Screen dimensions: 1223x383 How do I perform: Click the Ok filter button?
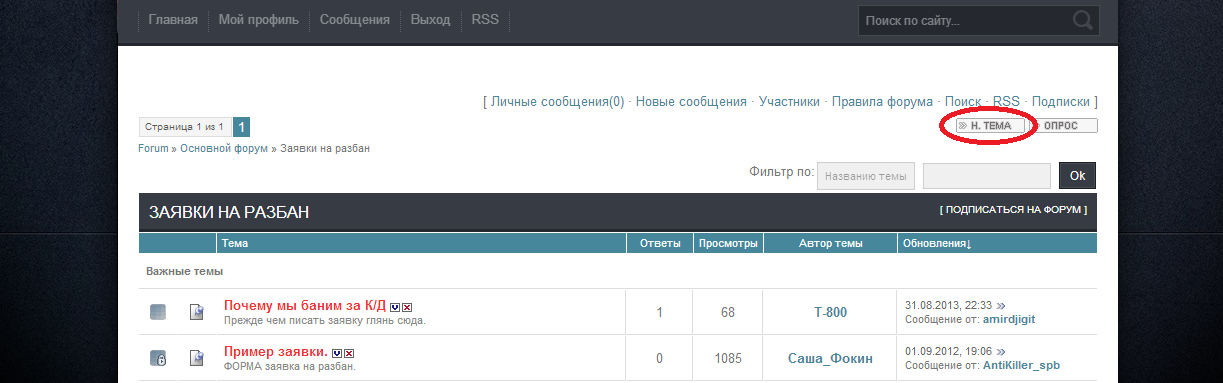(x=1077, y=176)
